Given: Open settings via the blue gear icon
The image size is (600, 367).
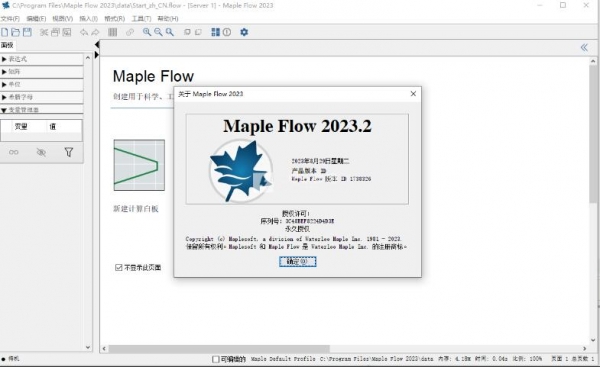Looking at the screenshot, I should coord(244,32).
